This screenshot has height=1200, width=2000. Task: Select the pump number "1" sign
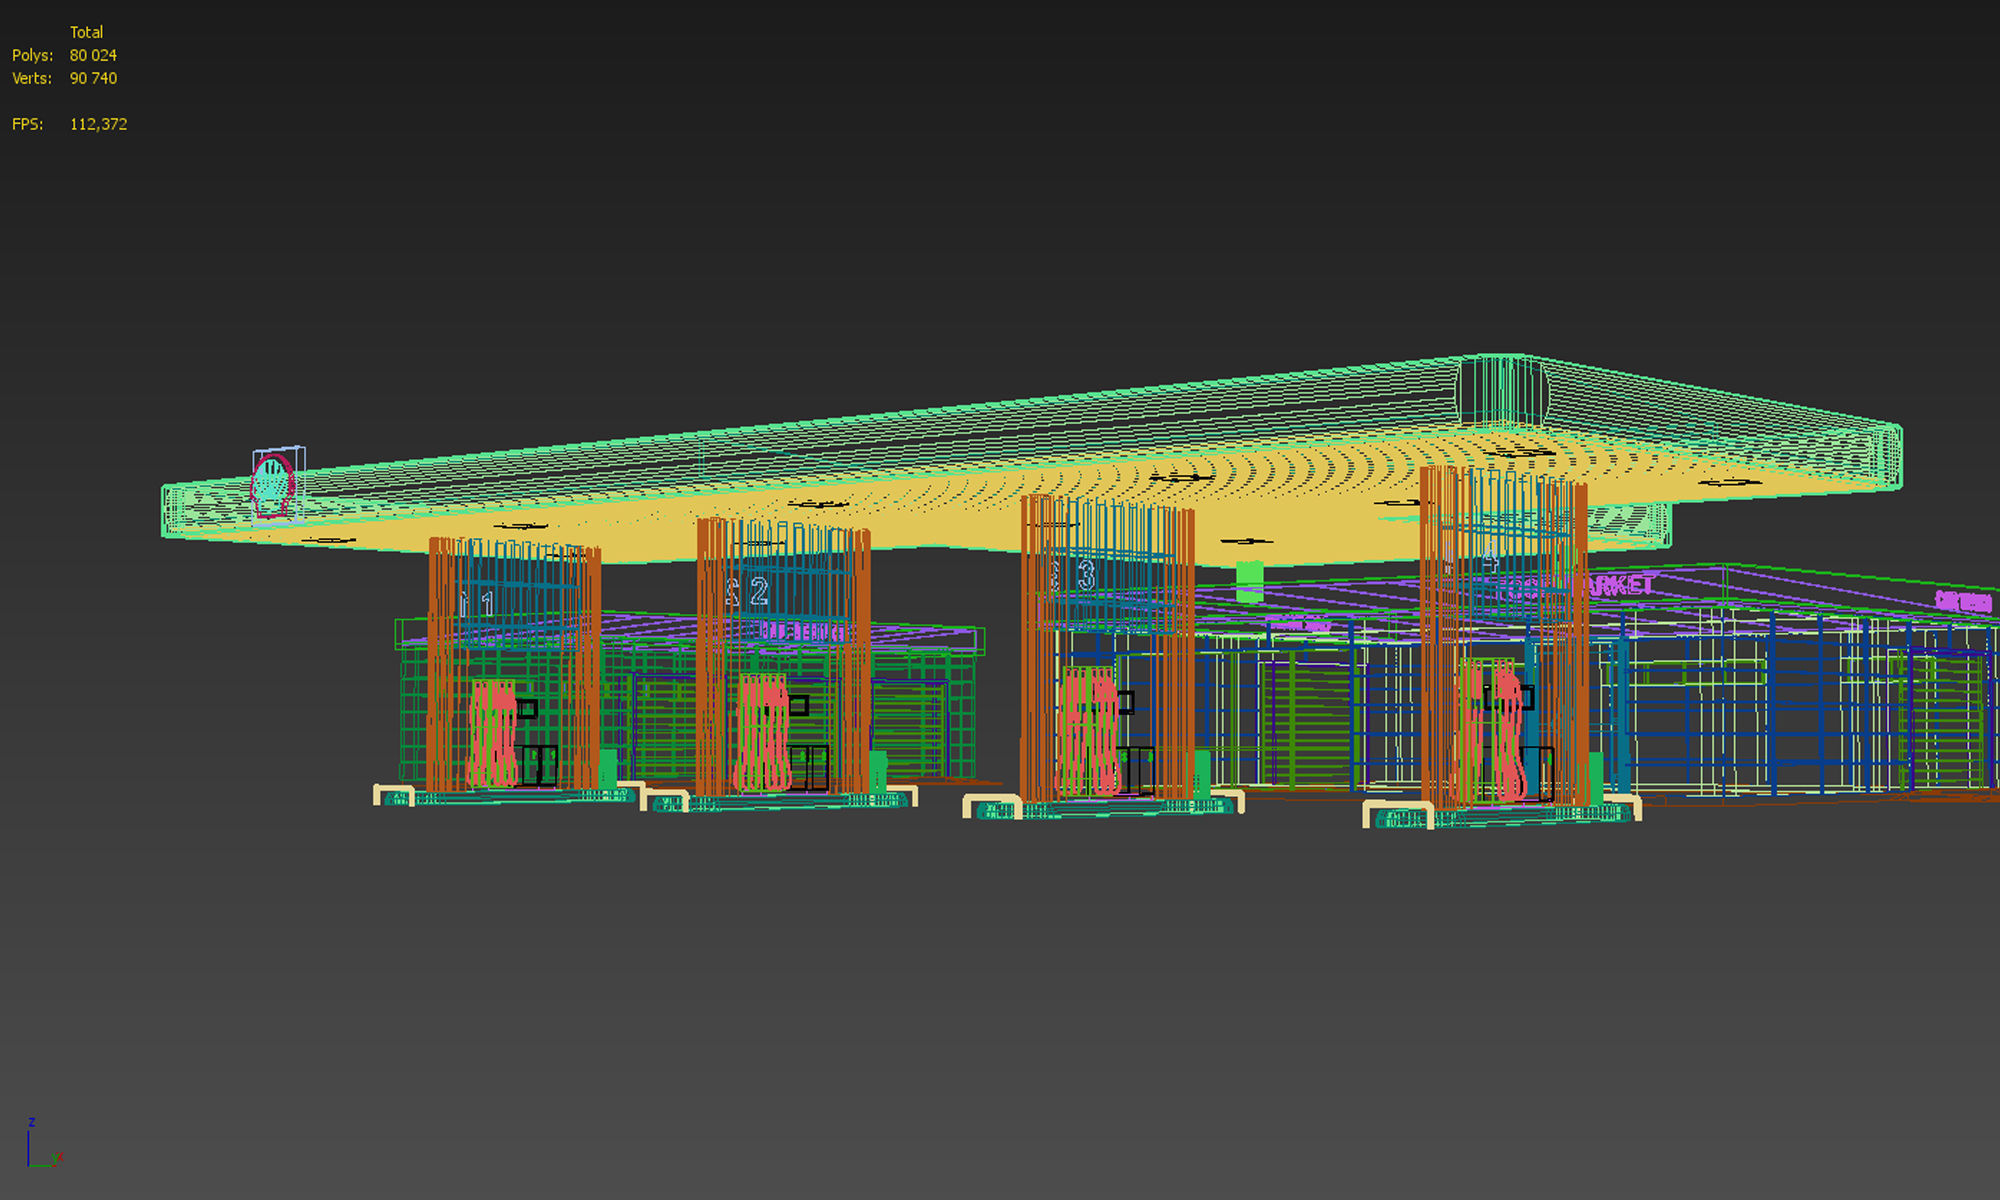tap(487, 603)
